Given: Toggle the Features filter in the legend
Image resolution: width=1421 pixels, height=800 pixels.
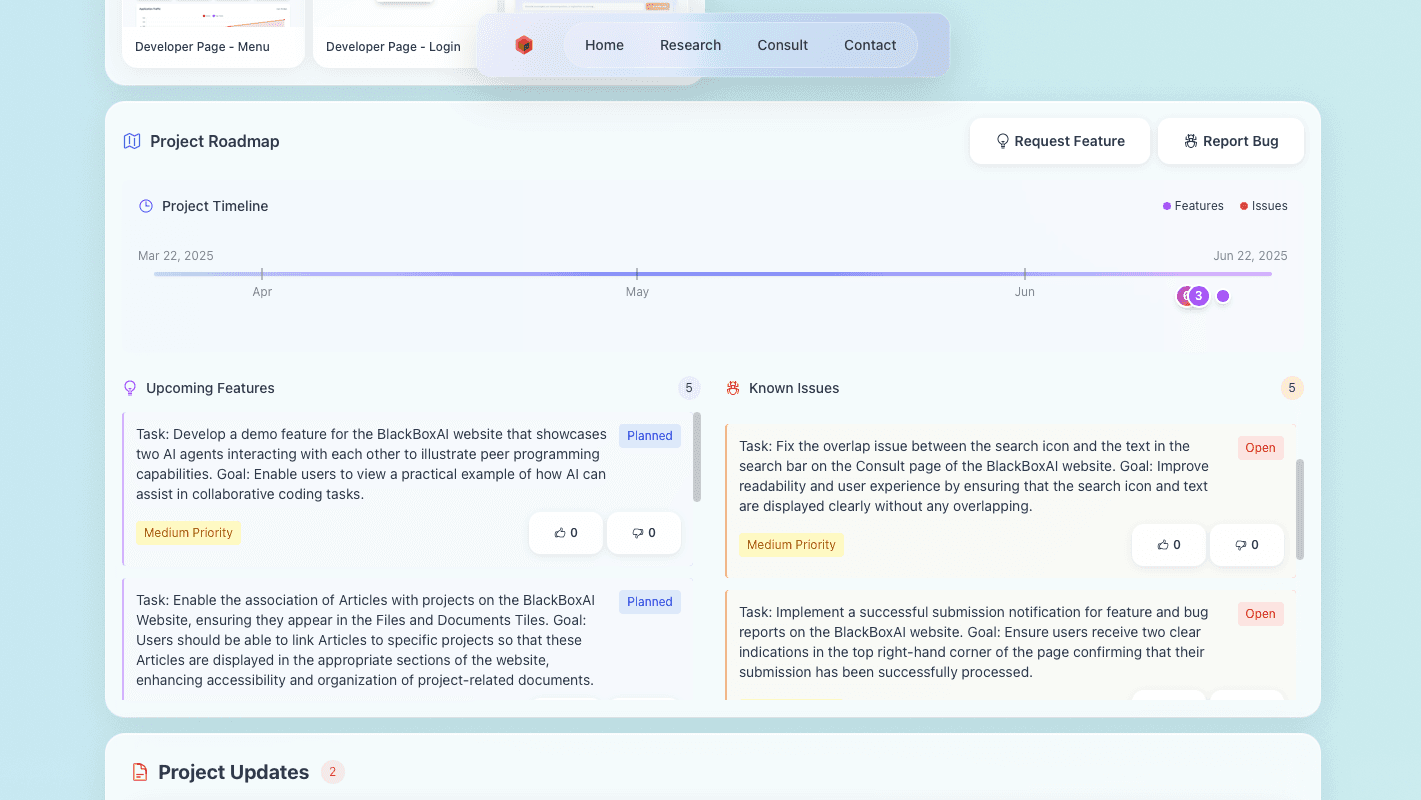Looking at the screenshot, I should [1193, 206].
